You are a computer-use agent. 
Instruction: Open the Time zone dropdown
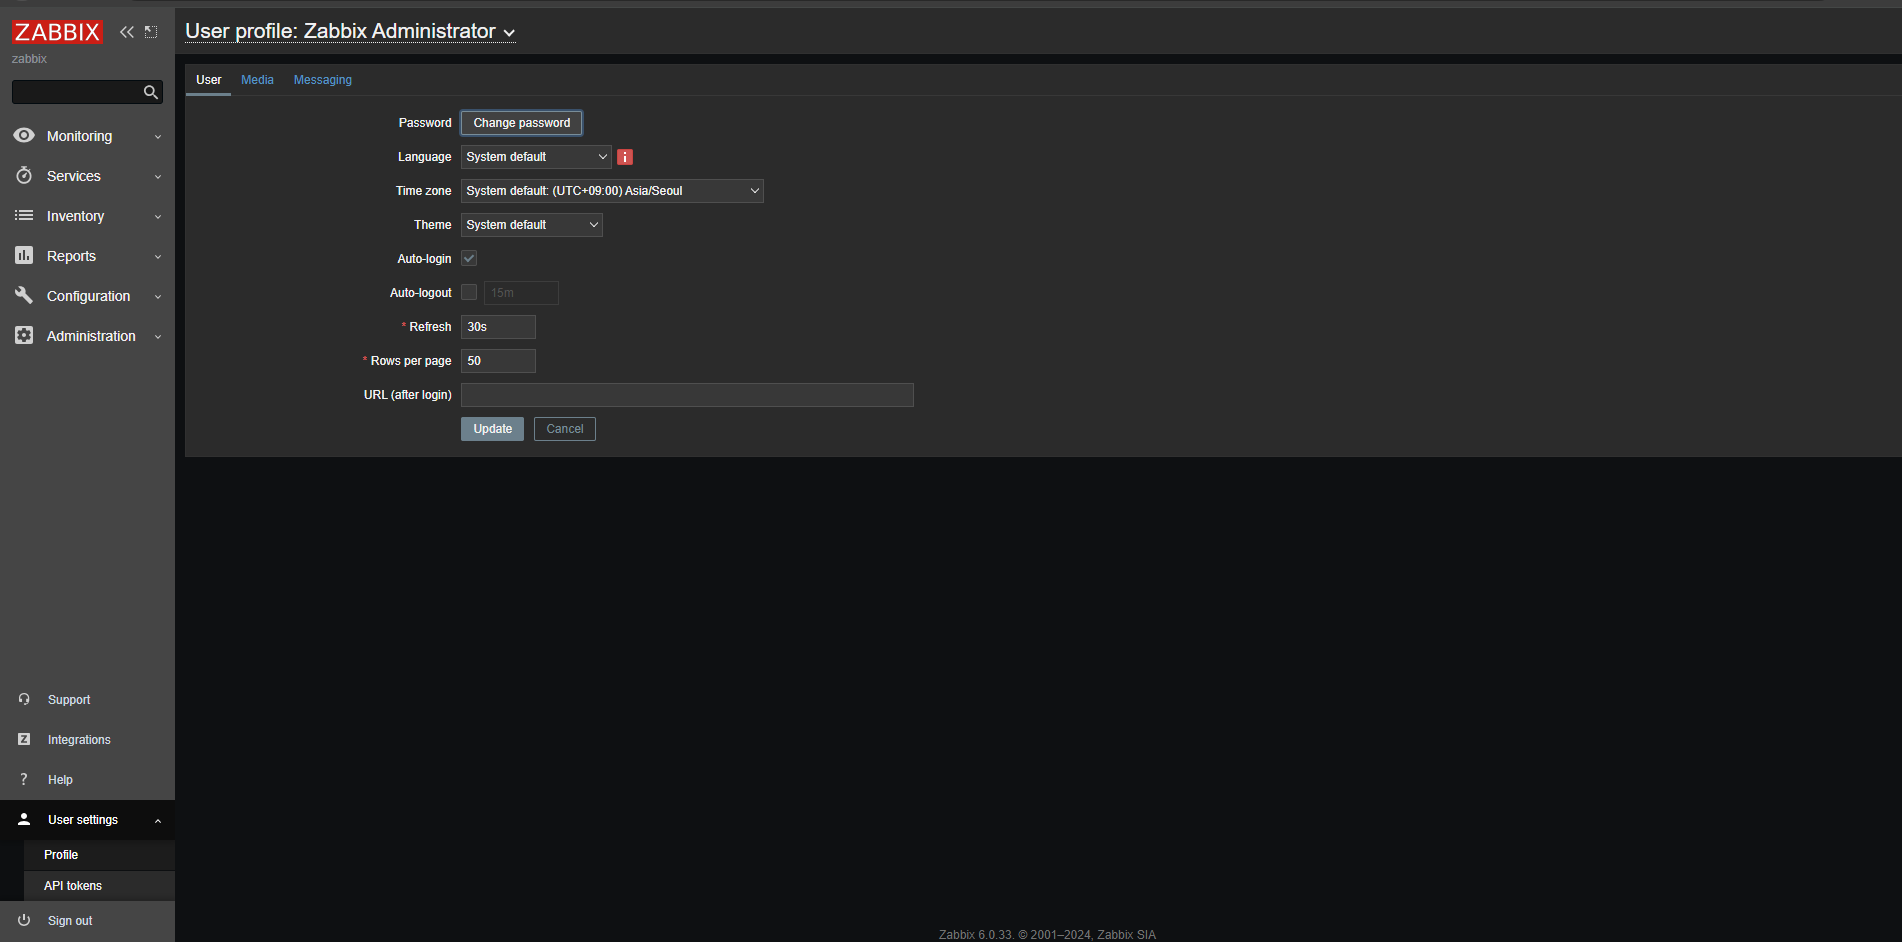(612, 191)
